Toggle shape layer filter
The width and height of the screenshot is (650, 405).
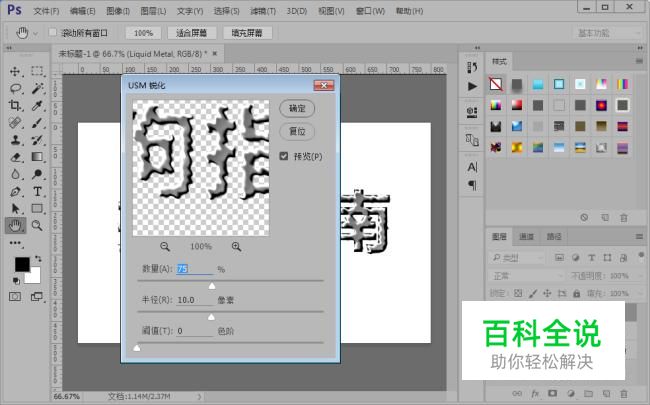point(607,258)
